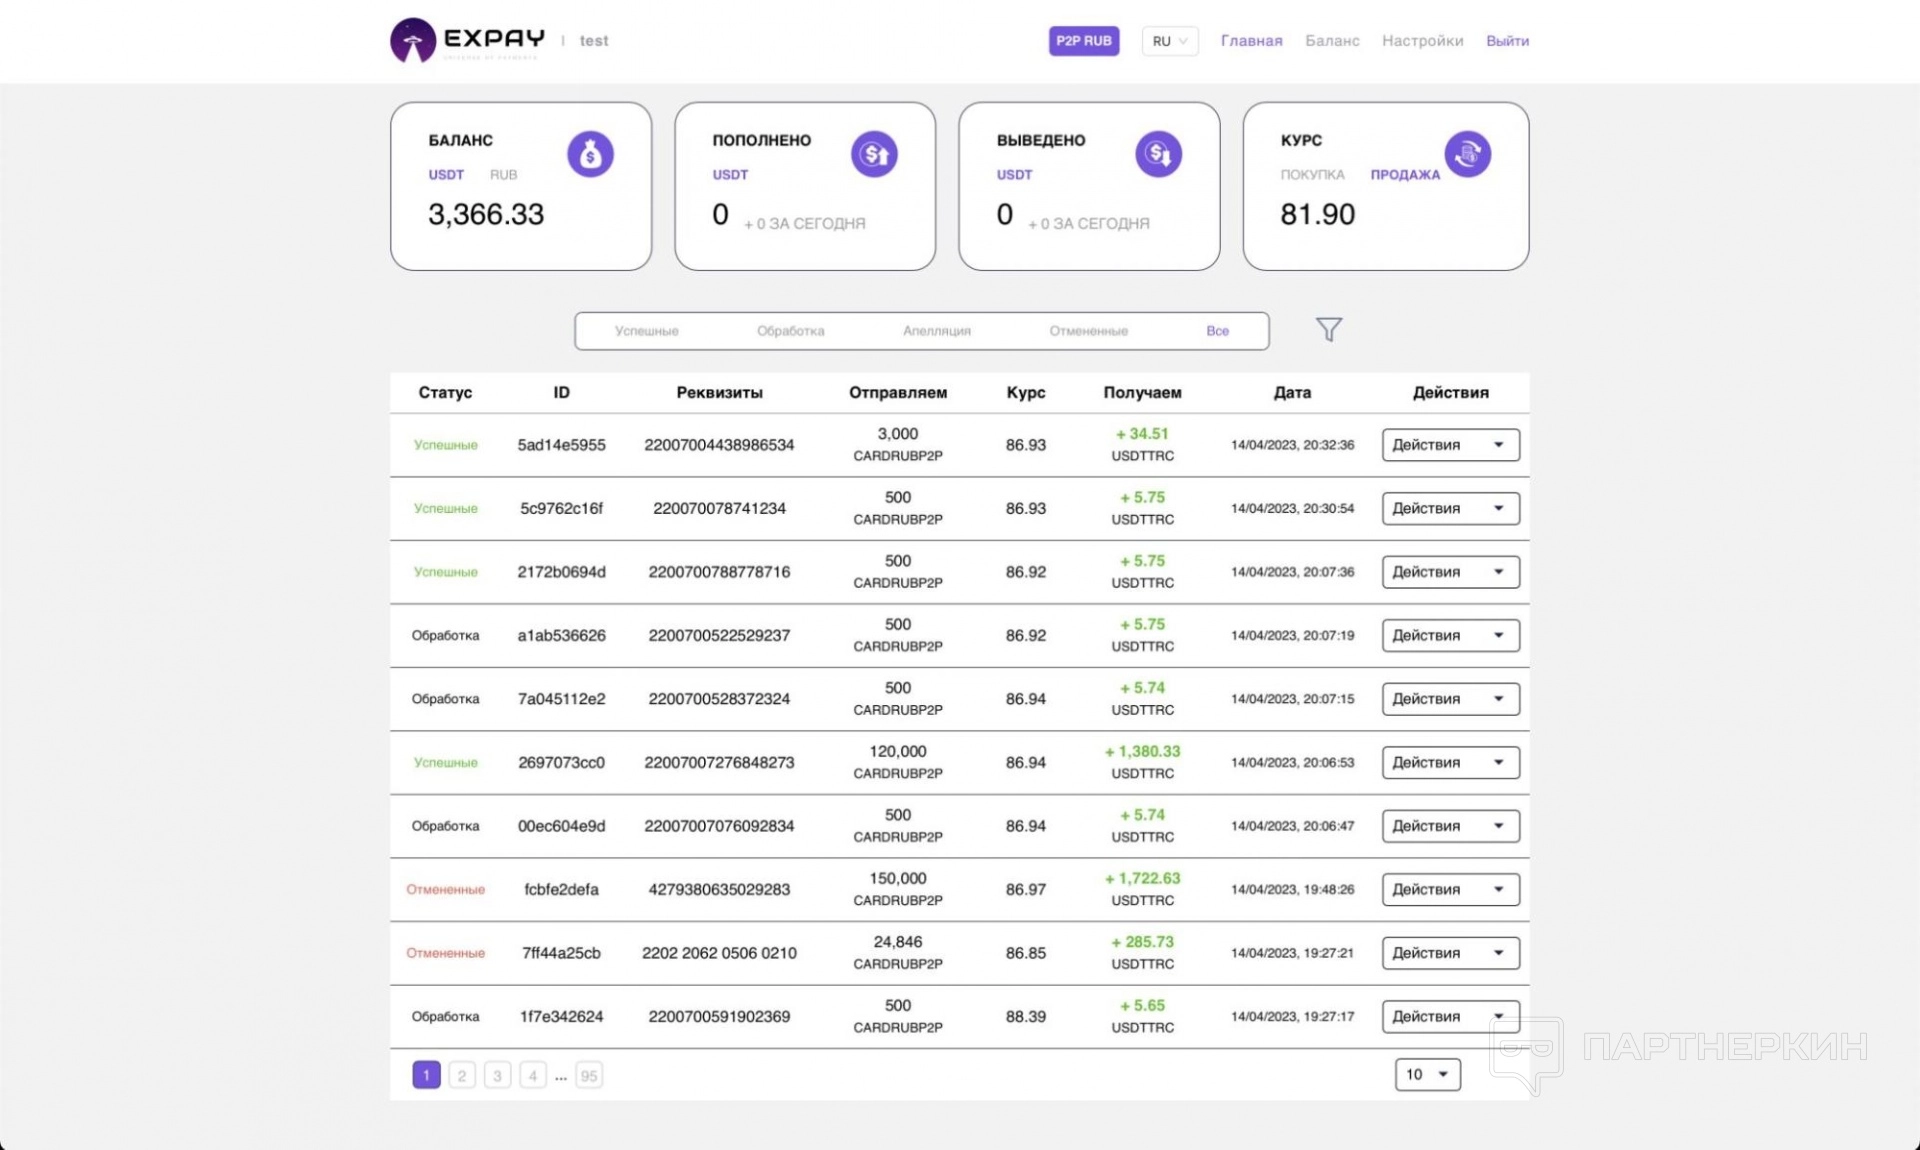This screenshot has width=1920, height=1150.
Task: Go to page 2 of transactions
Action: coord(461,1076)
